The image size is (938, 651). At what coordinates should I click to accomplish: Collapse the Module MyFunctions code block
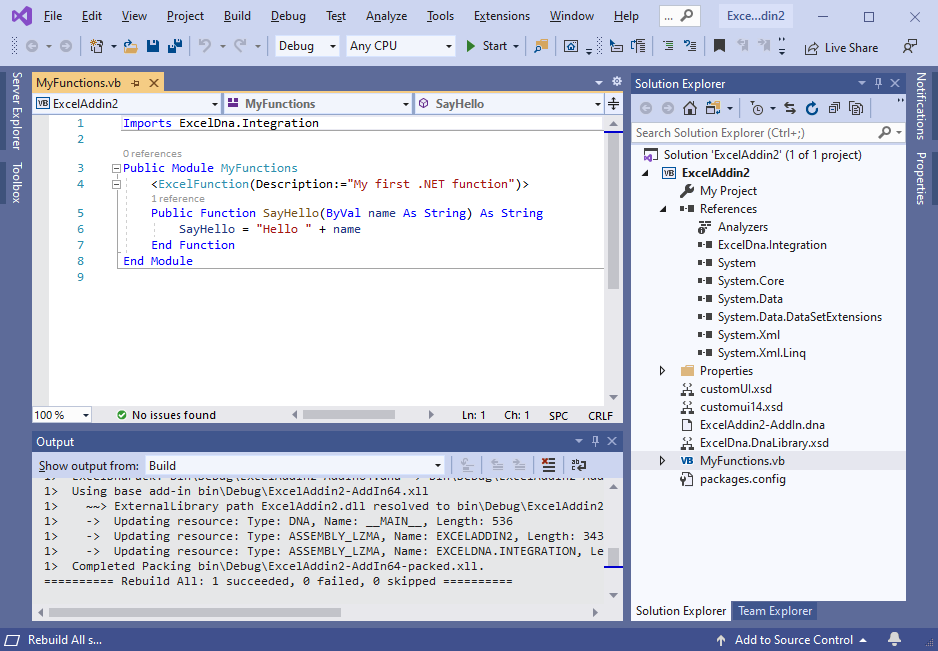pyautogui.click(x=117, y=169)
